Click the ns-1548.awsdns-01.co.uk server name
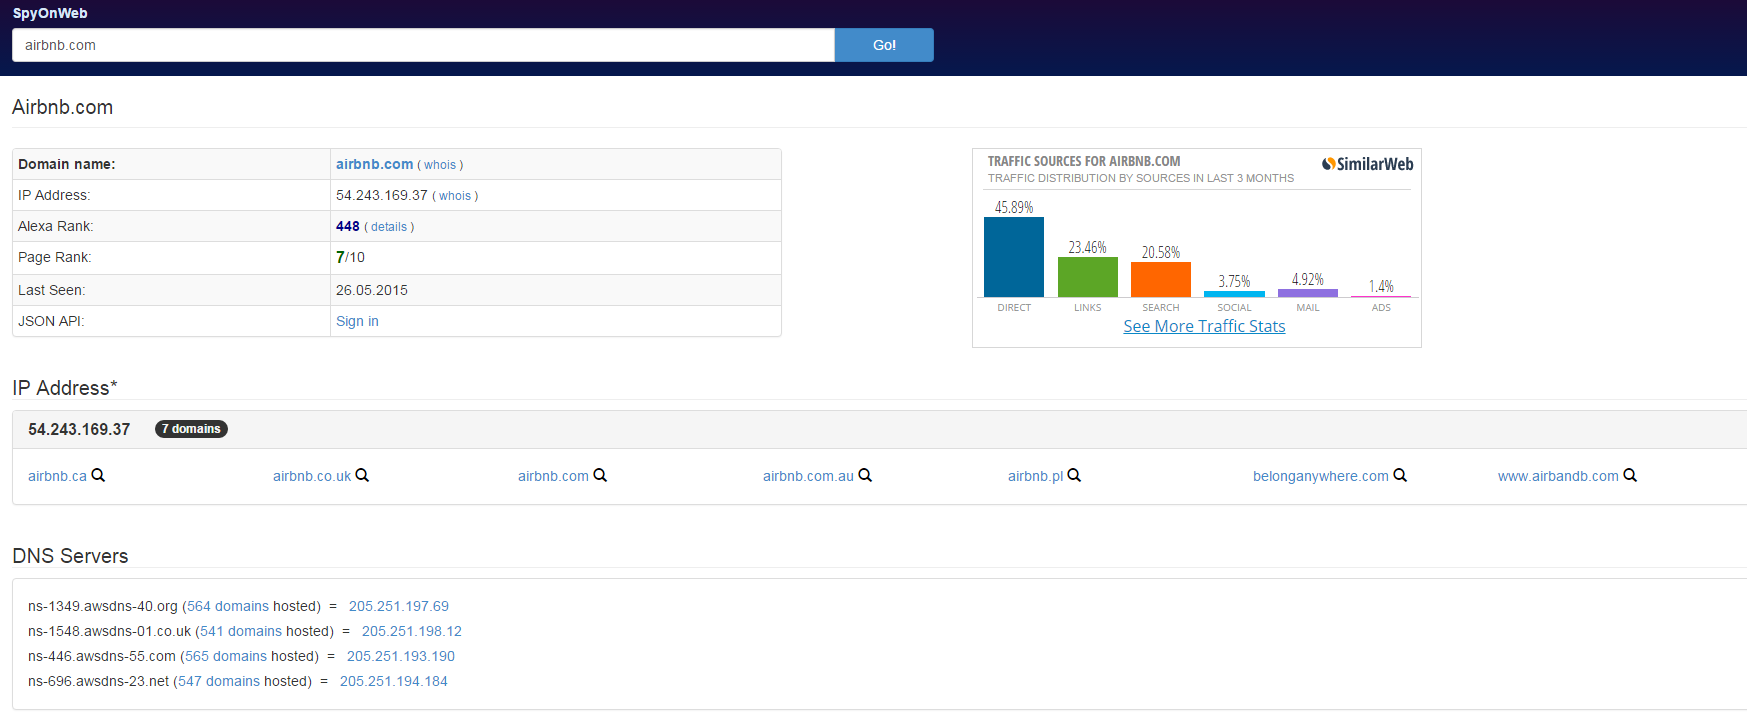This screenshot has width=1747, height=712. (x=109, y=631)
